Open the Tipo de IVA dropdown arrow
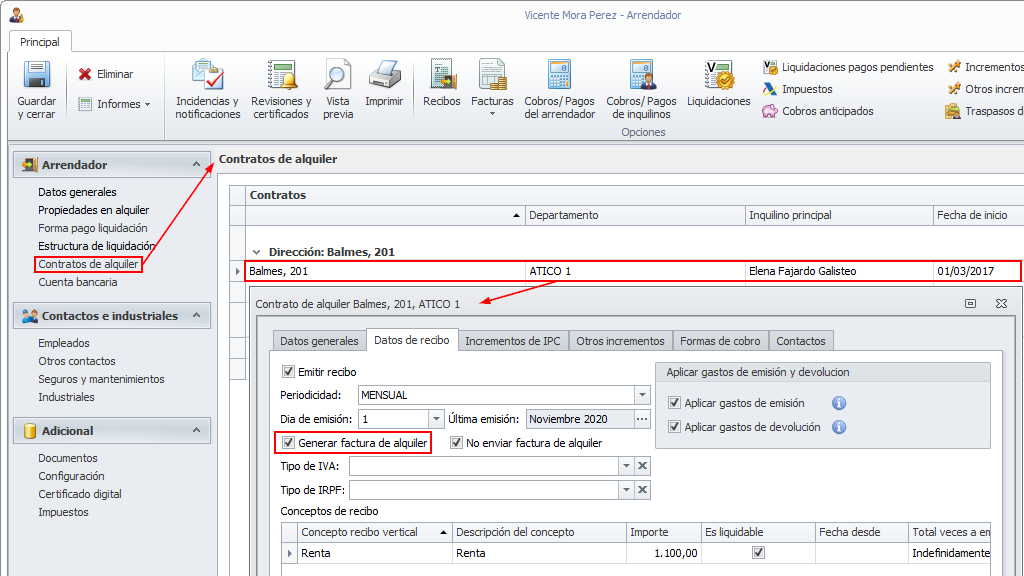1024x576 pixels. (626, 466)
